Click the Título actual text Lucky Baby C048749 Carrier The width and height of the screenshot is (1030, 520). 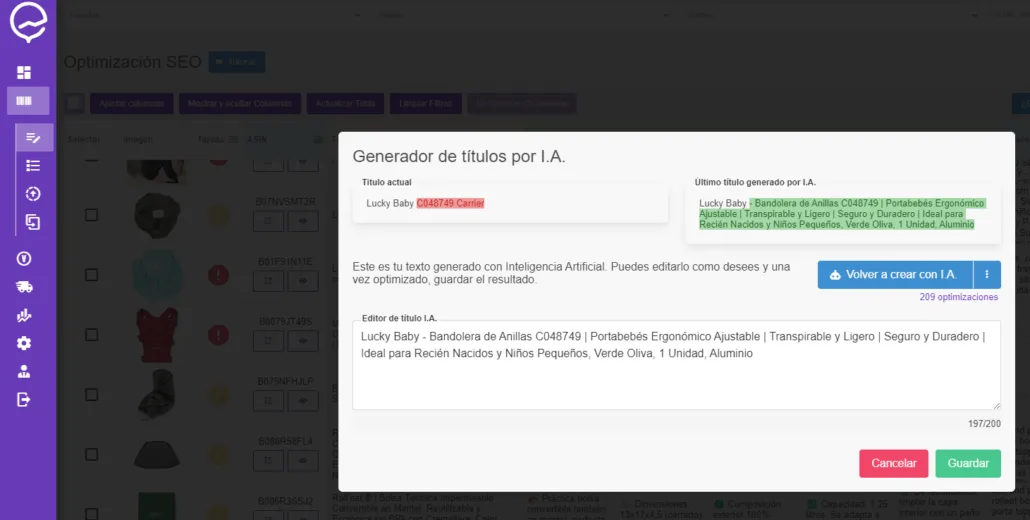(x=425, y=204)
